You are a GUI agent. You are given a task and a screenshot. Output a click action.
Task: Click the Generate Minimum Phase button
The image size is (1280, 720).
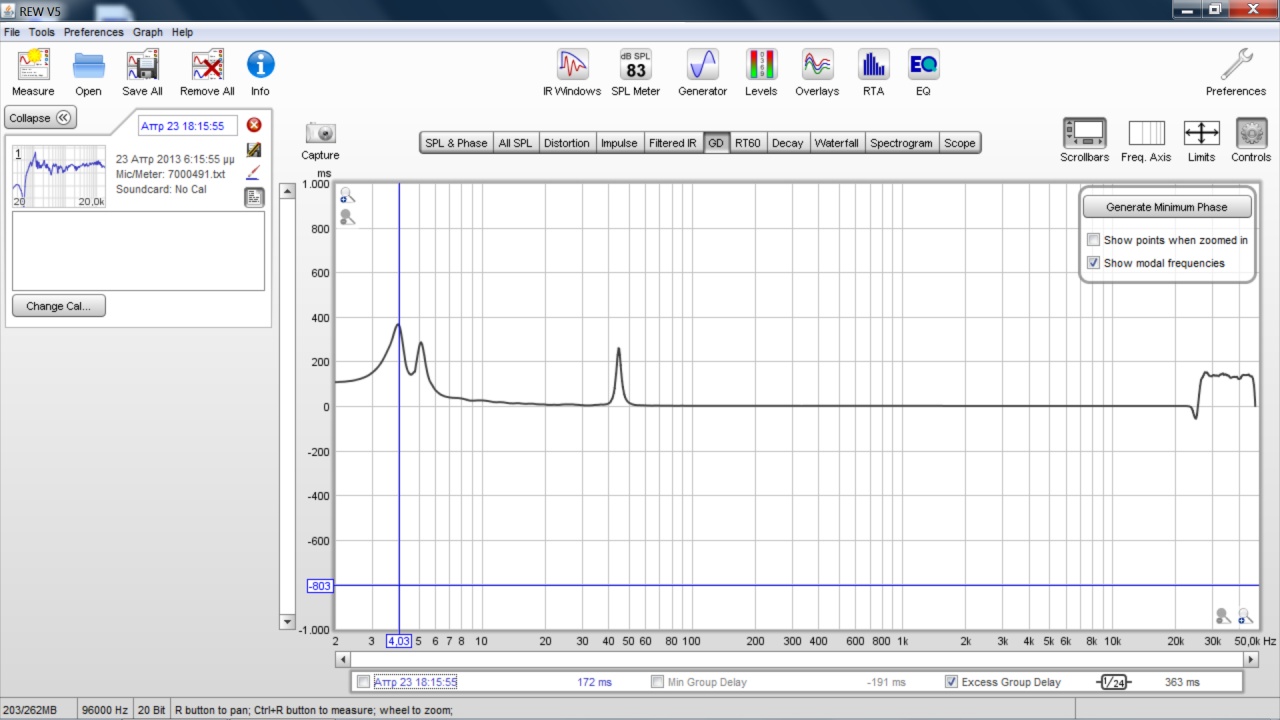coord(1166,207)
